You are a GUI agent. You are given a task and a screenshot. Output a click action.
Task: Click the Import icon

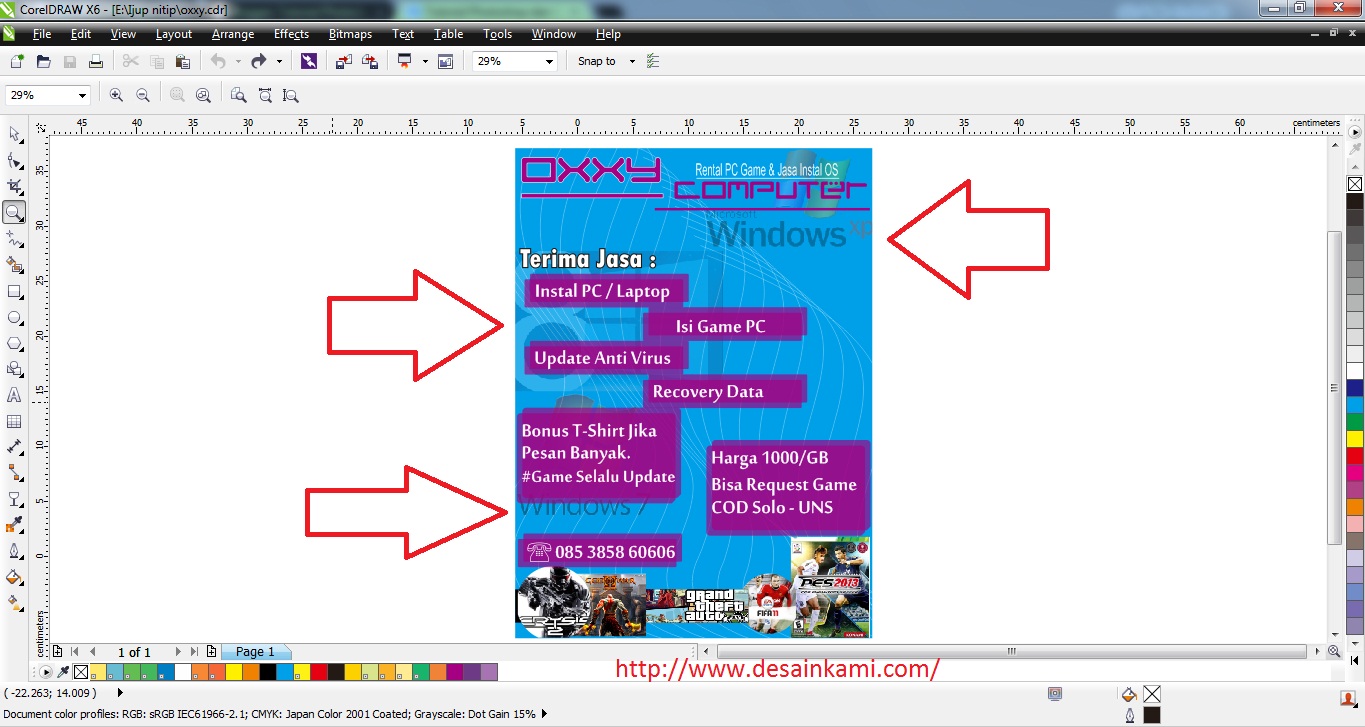tap(343, 61)
